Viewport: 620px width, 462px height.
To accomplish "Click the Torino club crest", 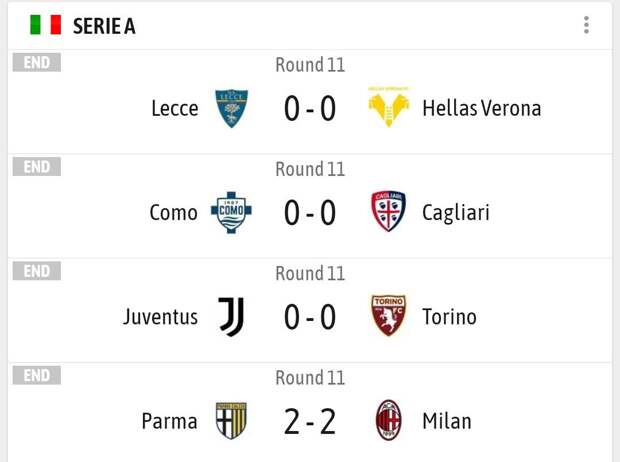I will point(388,316).
